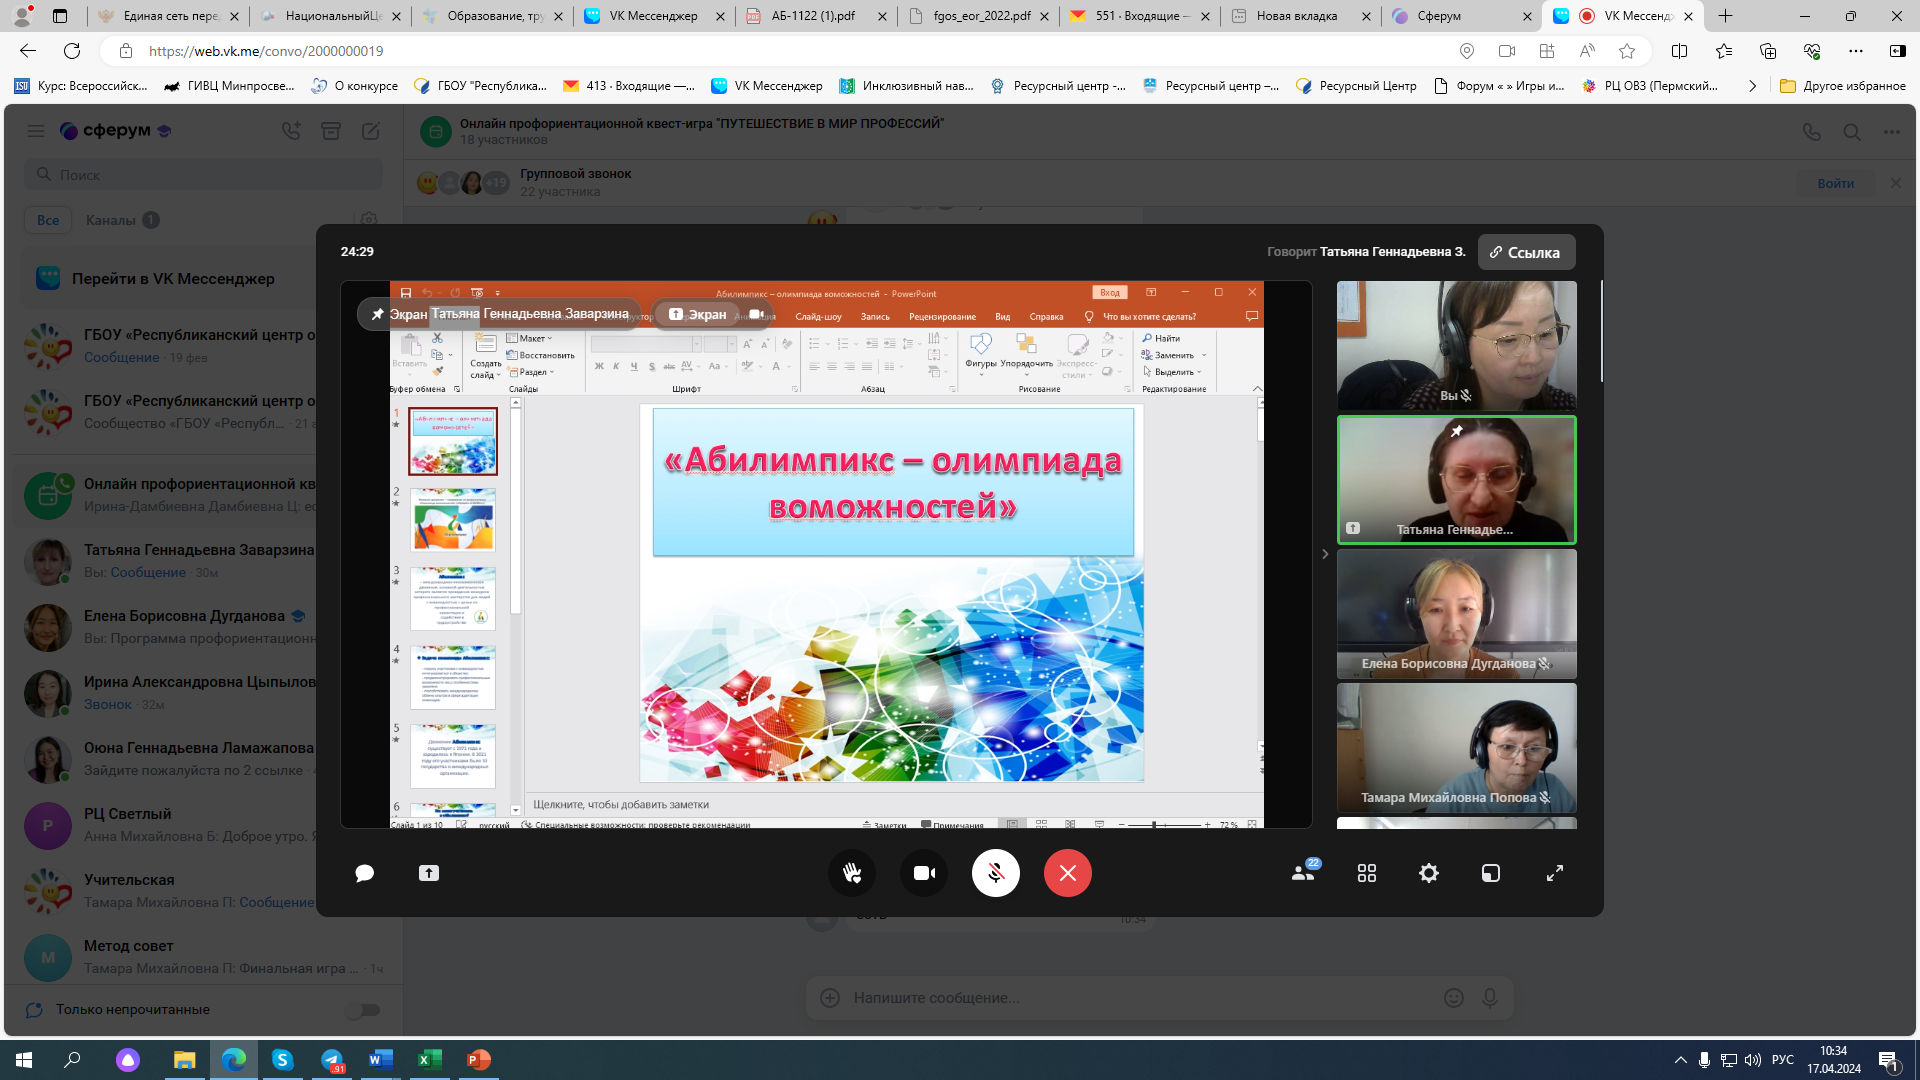
Task: Open VK Мессенджер bookmark
Action: pyautogui.click(x=766, y=86)
